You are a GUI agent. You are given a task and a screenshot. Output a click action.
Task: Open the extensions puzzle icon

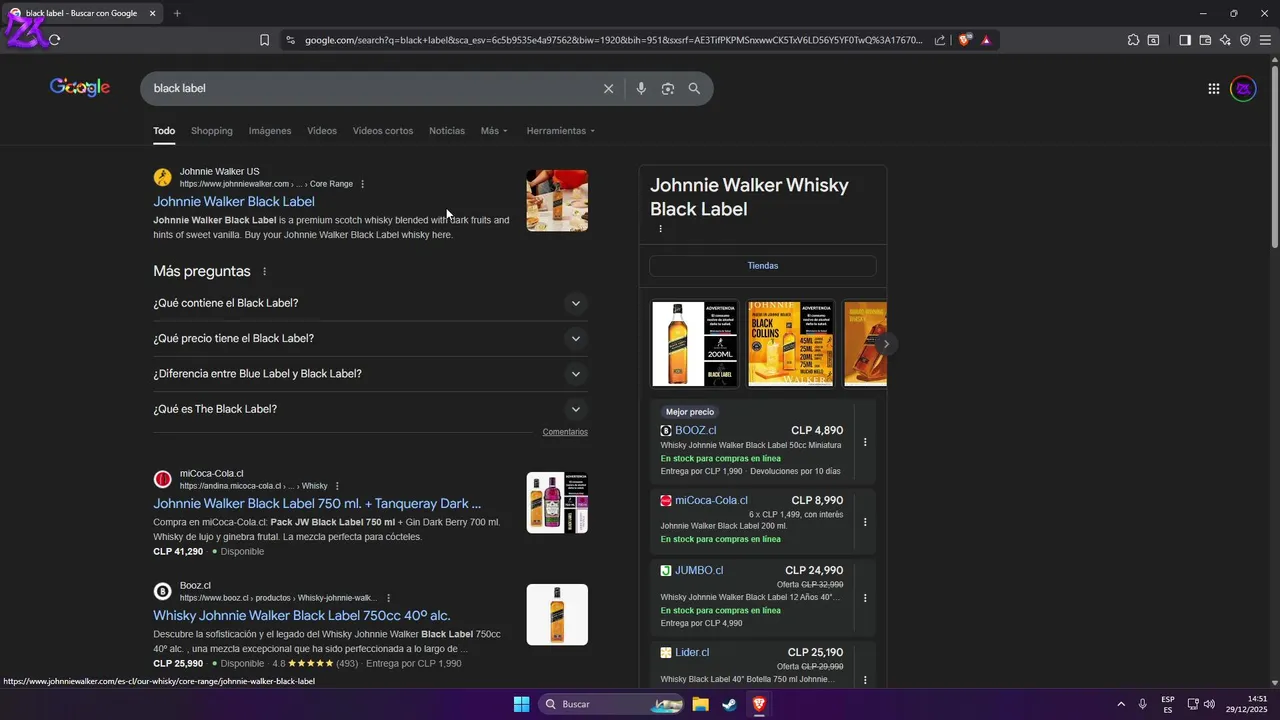coord(1133,40)
